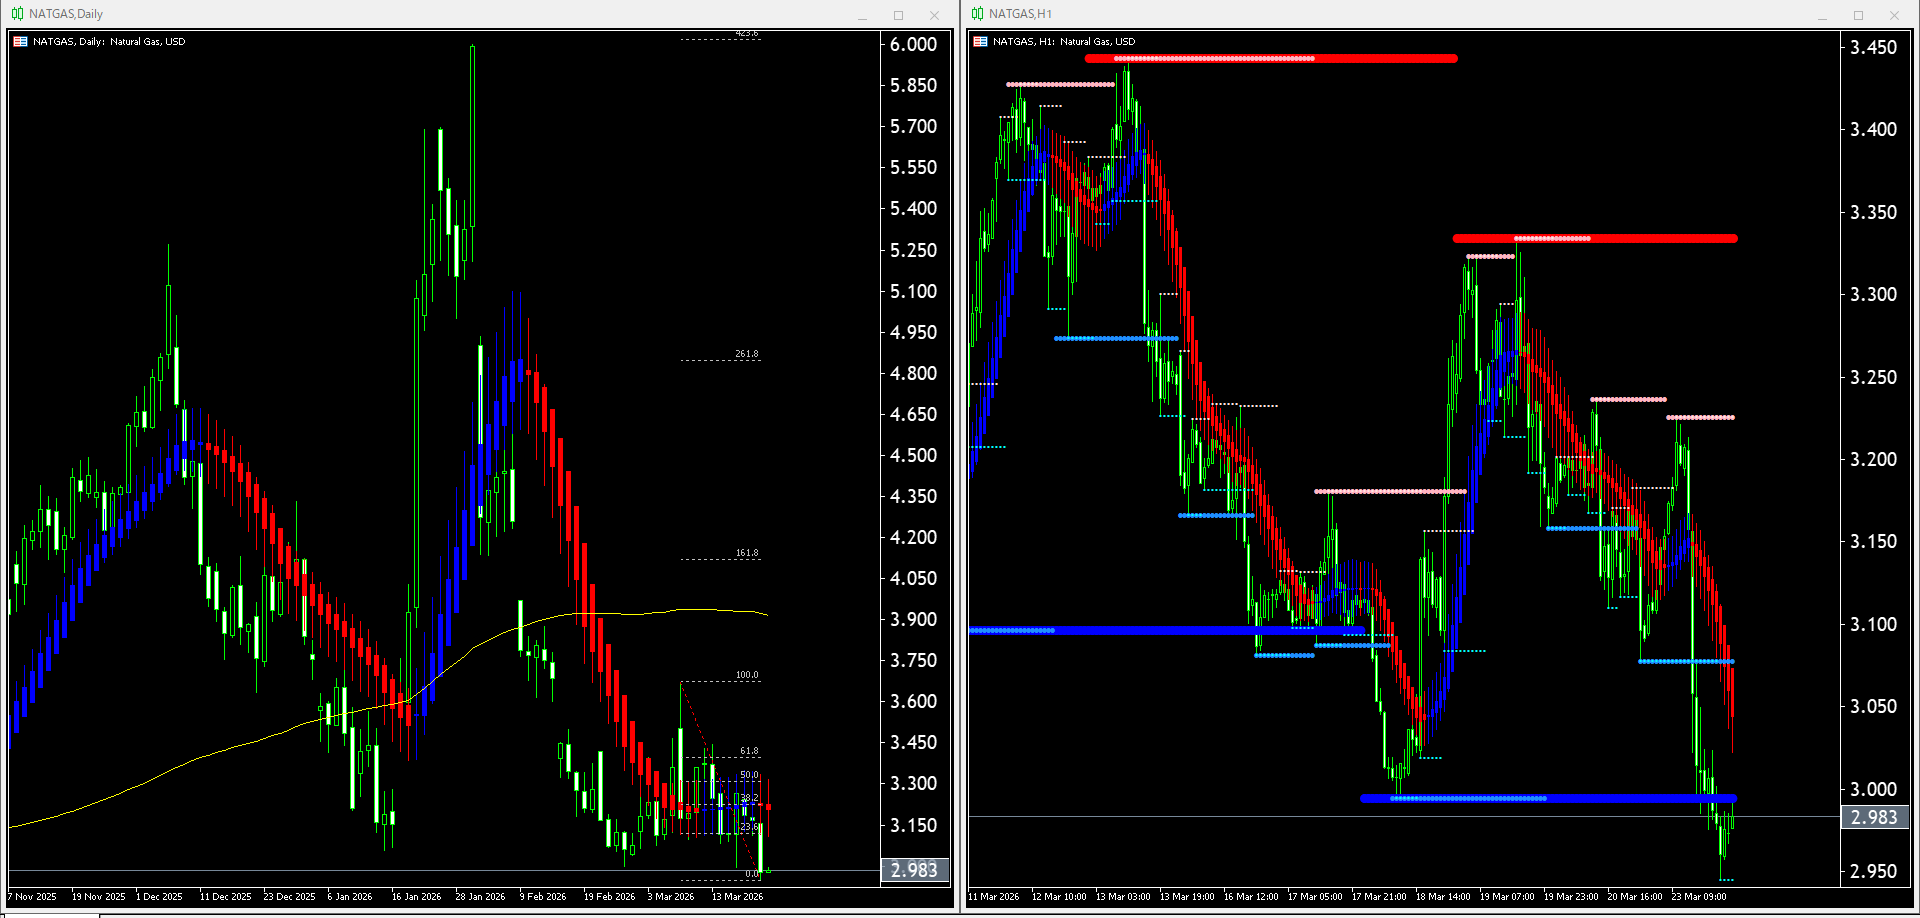Click the 5.550 price on the Daily axis
The height and width of the screenshot is (918, 1920).
(x=914, y=167)
